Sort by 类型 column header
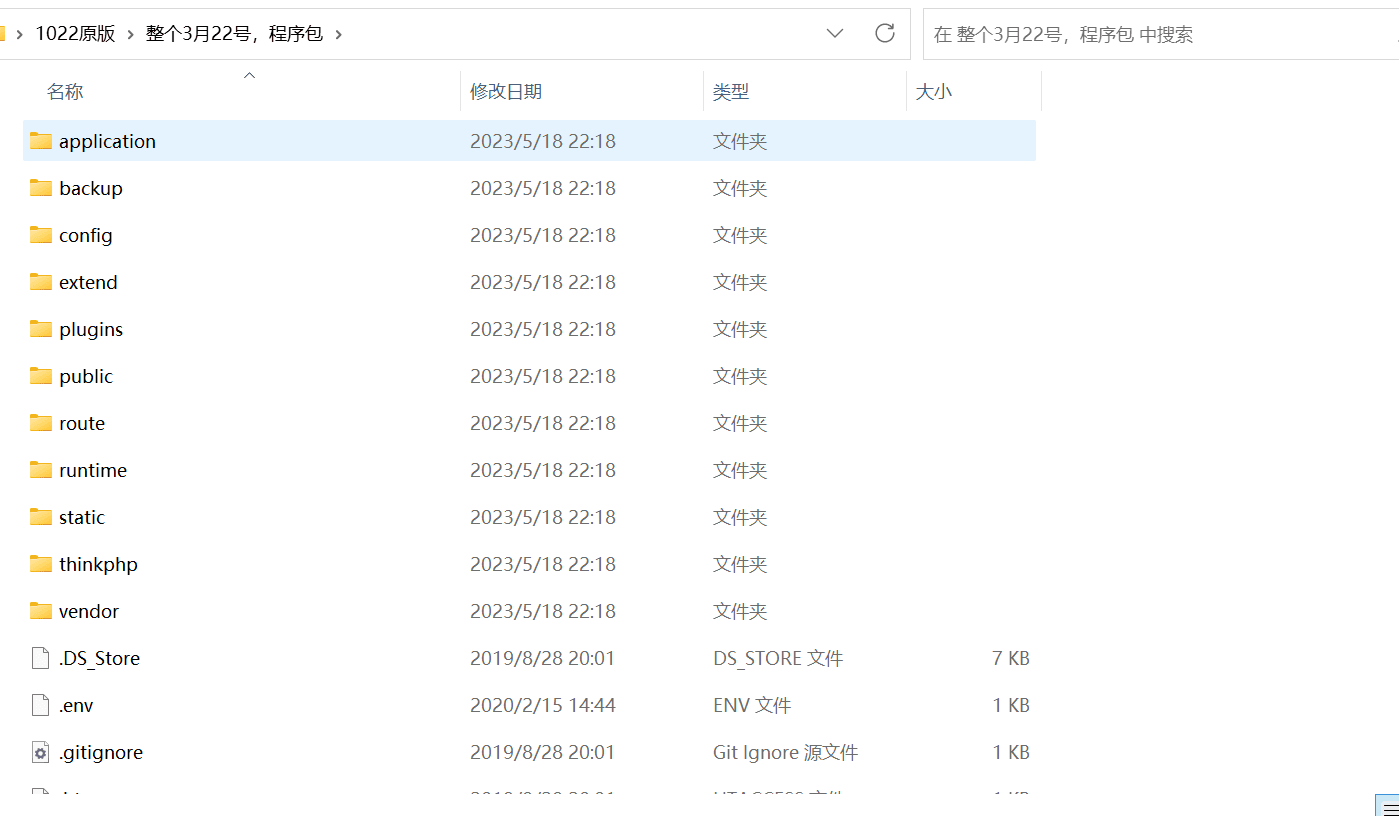 point(731,91)
